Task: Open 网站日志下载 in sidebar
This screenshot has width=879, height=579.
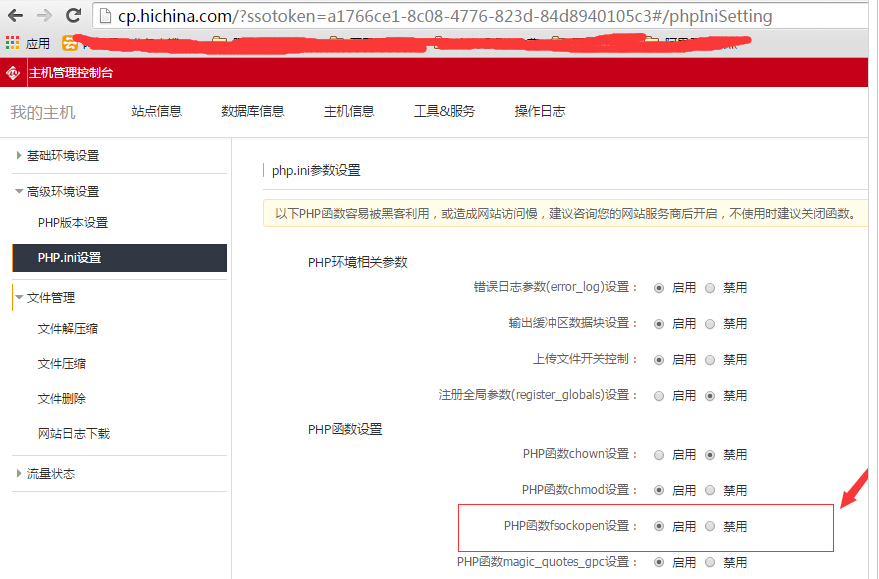Action: [x=73, y=433]
